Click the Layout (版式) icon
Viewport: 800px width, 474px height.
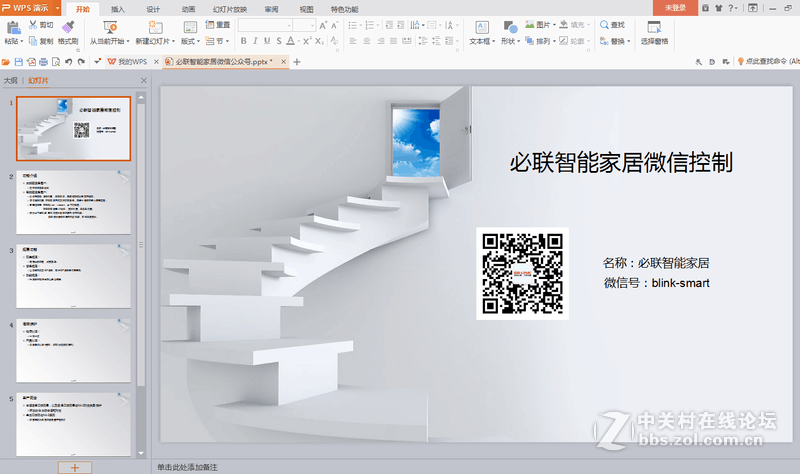coord(190,27)
